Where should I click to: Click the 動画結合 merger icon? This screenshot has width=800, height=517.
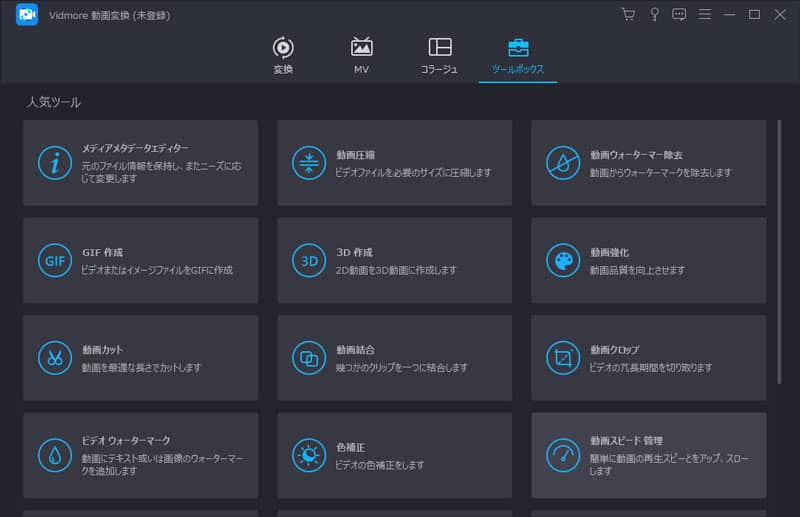(309, 358)
